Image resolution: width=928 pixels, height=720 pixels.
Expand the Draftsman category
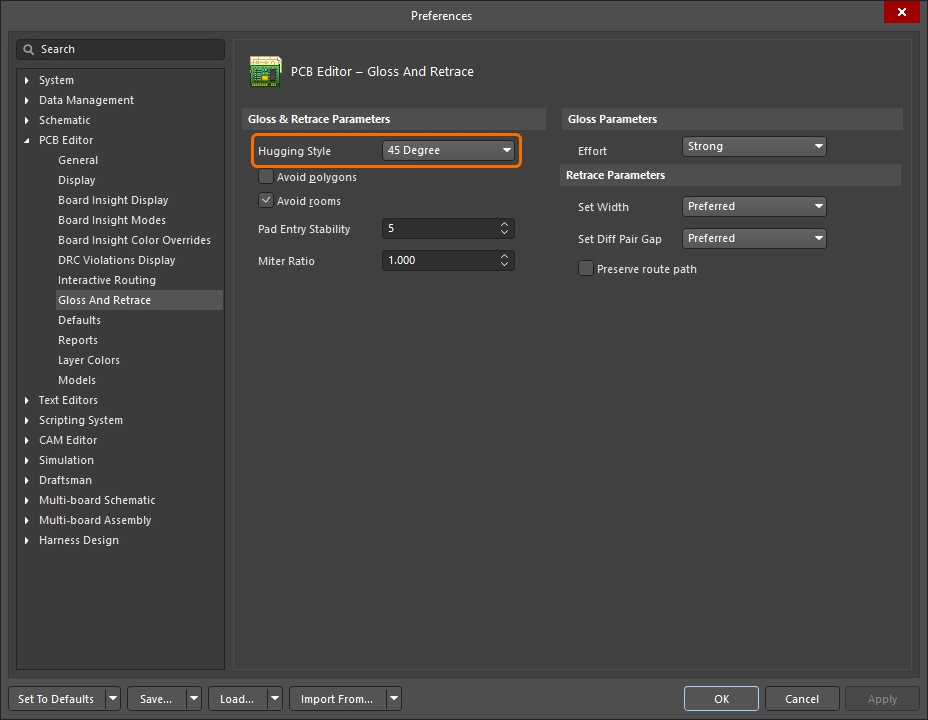point(24,480)
